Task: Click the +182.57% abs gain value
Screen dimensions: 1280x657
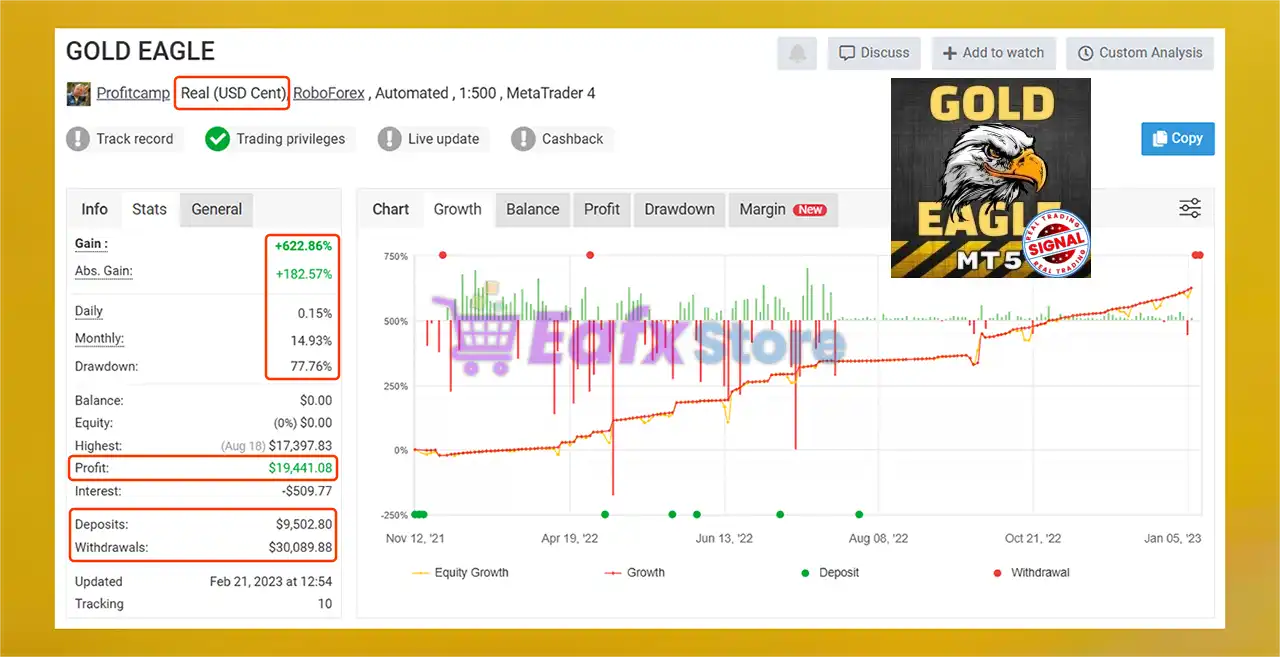Action: coord(304,274)
